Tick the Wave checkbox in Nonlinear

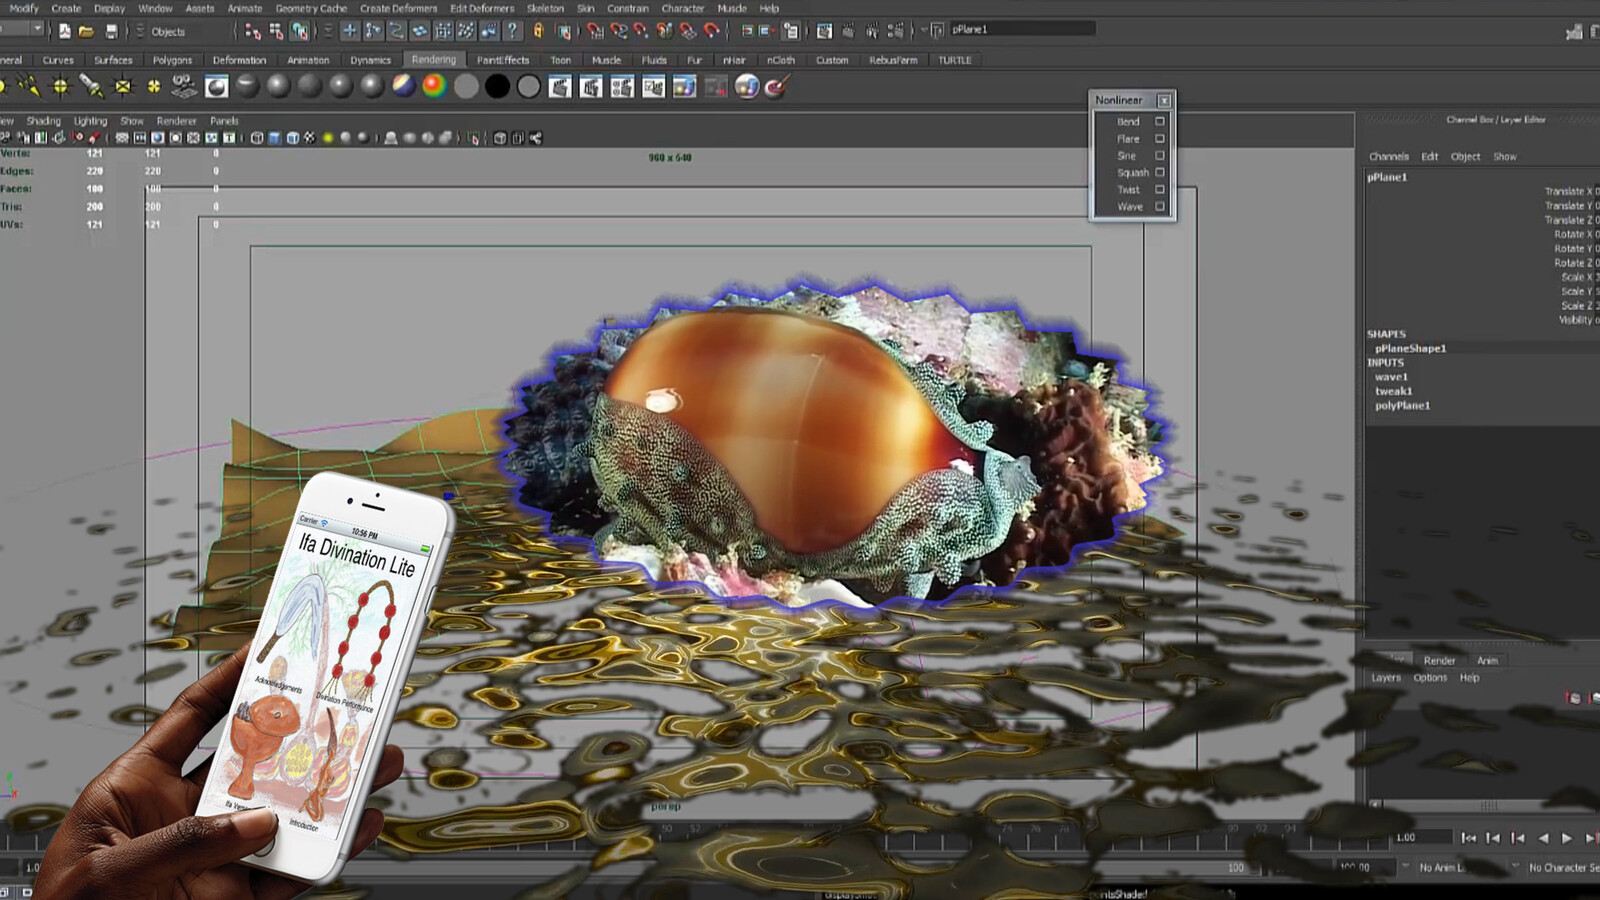pos(1160,207)
